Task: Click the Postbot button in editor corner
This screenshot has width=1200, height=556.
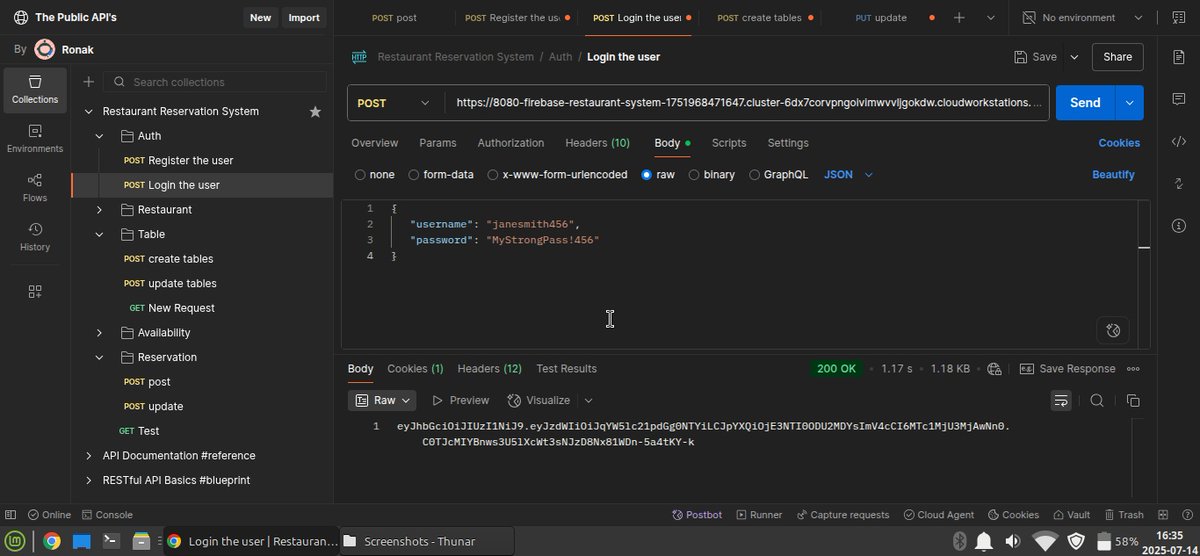Action: pyautogui.click(x=1113, y=330)
